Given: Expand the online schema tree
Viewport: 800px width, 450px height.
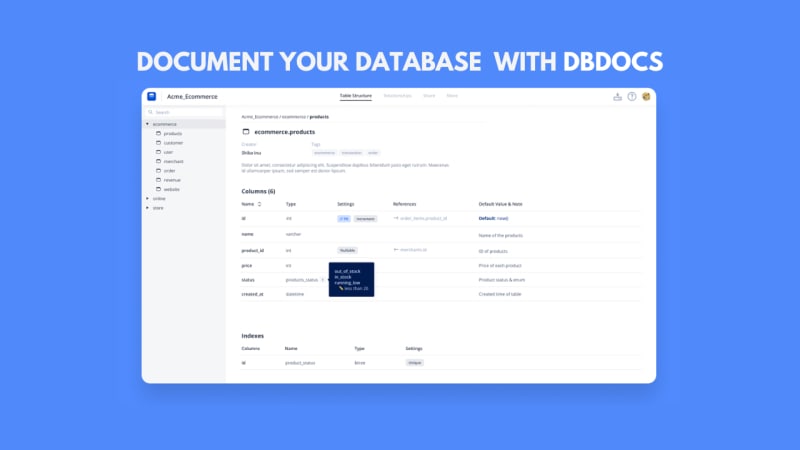Looking at the screenshot, I should [x=147, y=198].
